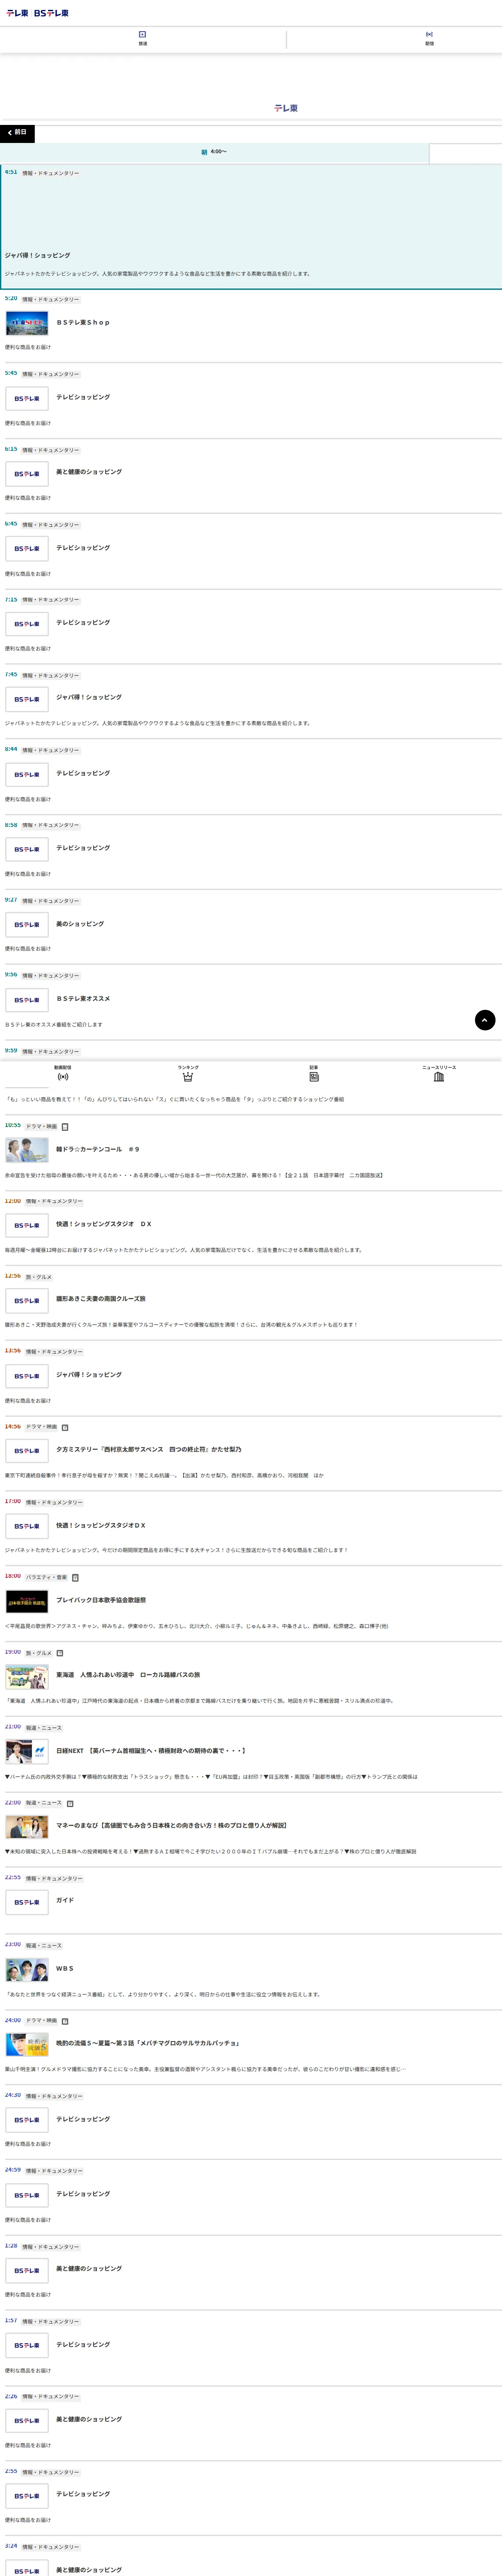This screenshot has height=2576, width=502.
Task: Open the BSテレ東Shop program thumbnail
Action: [27, 323]
